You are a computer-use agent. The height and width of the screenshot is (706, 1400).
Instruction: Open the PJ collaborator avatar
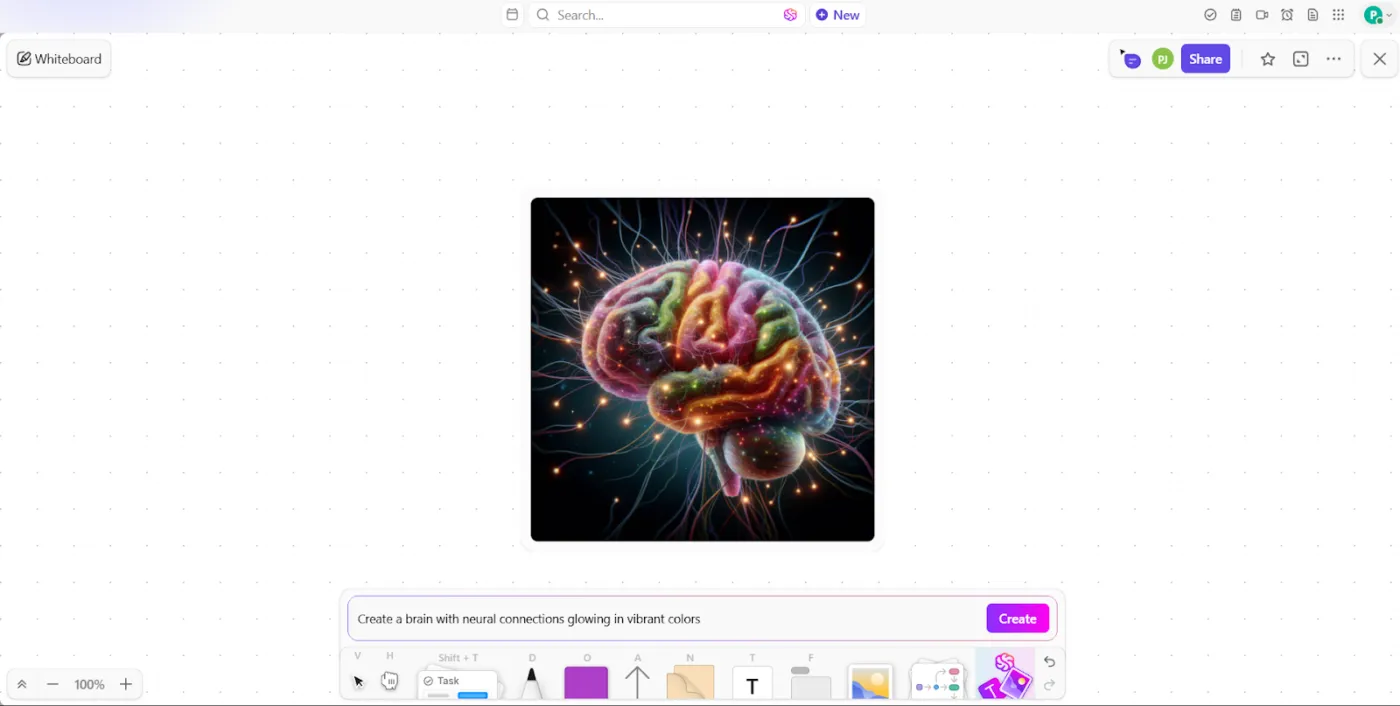coord(1162,59)
